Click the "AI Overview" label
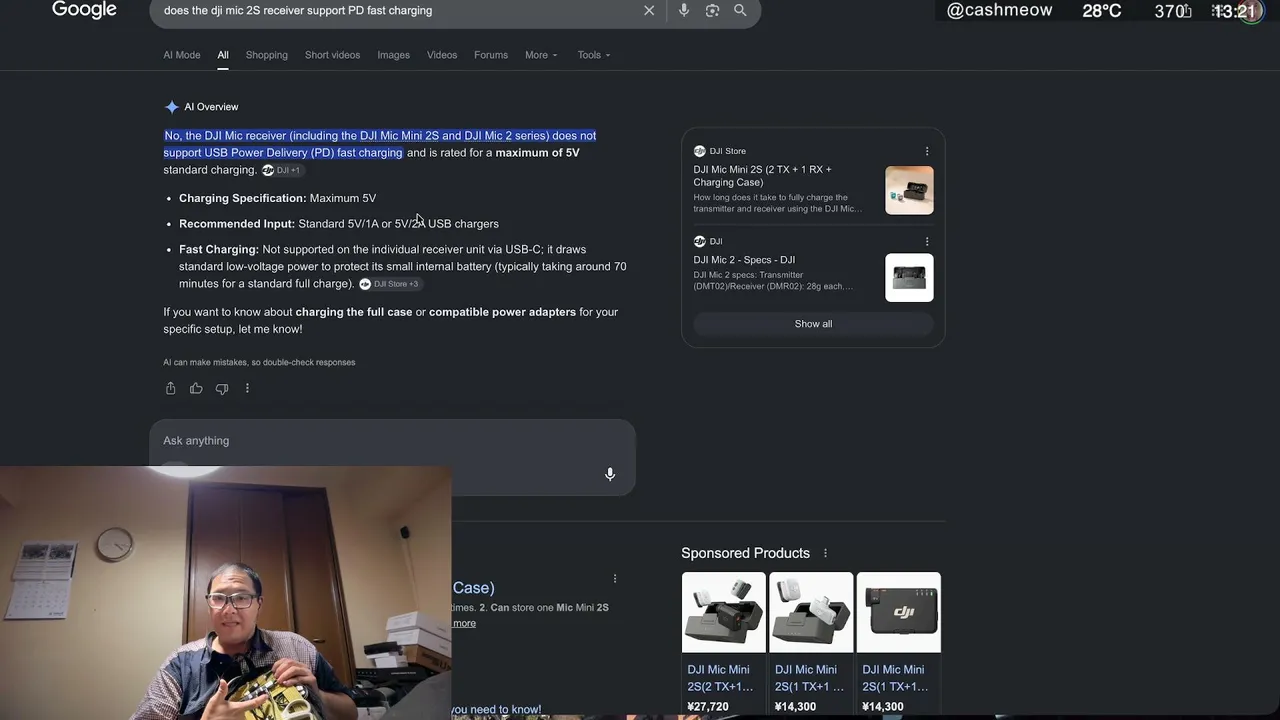 (x=211, y=107)
